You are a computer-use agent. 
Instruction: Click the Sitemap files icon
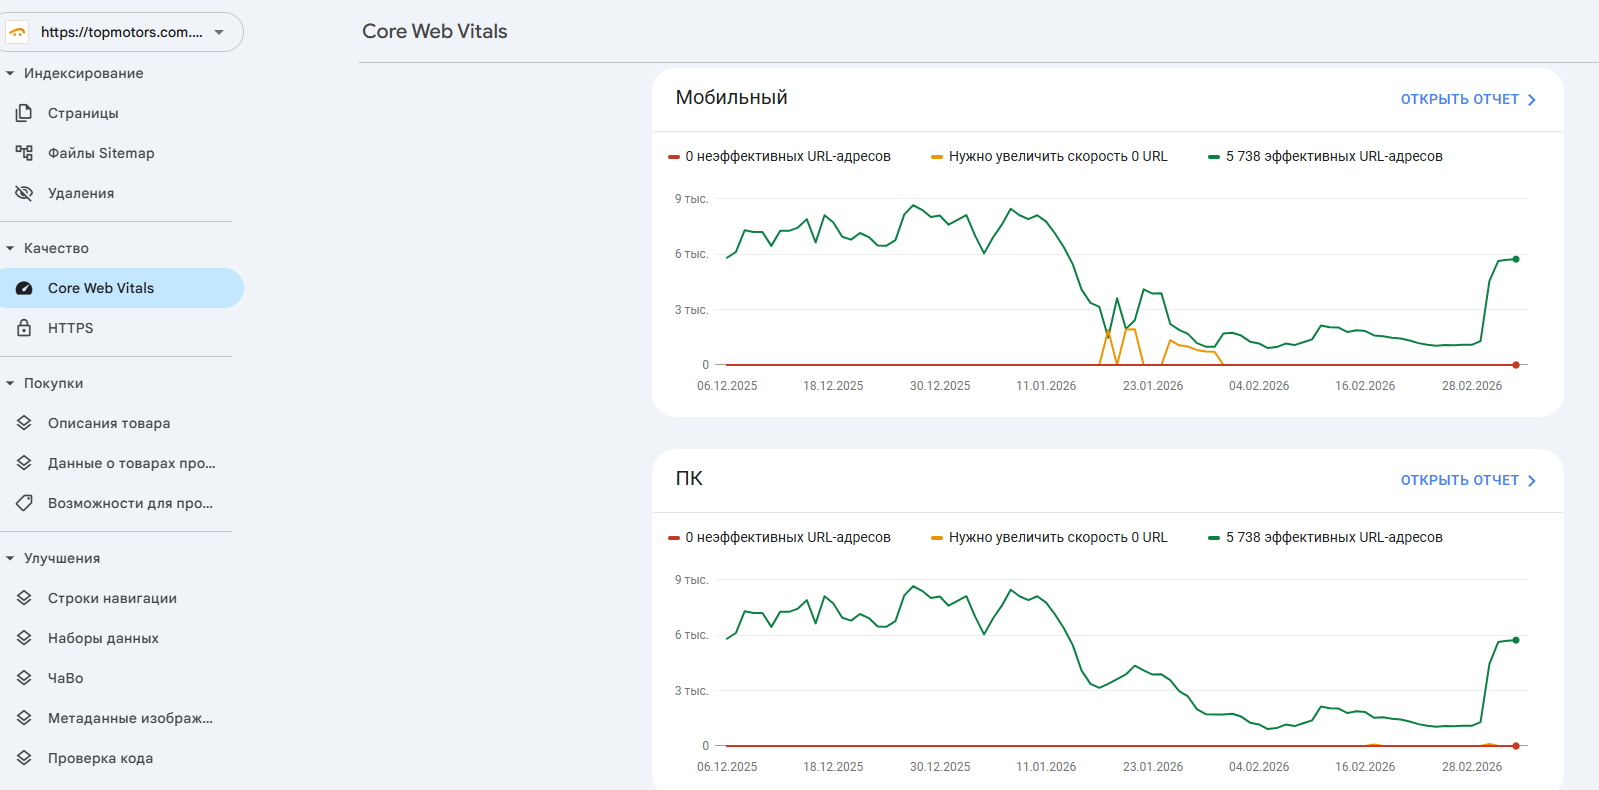click(x=24, y=153)
